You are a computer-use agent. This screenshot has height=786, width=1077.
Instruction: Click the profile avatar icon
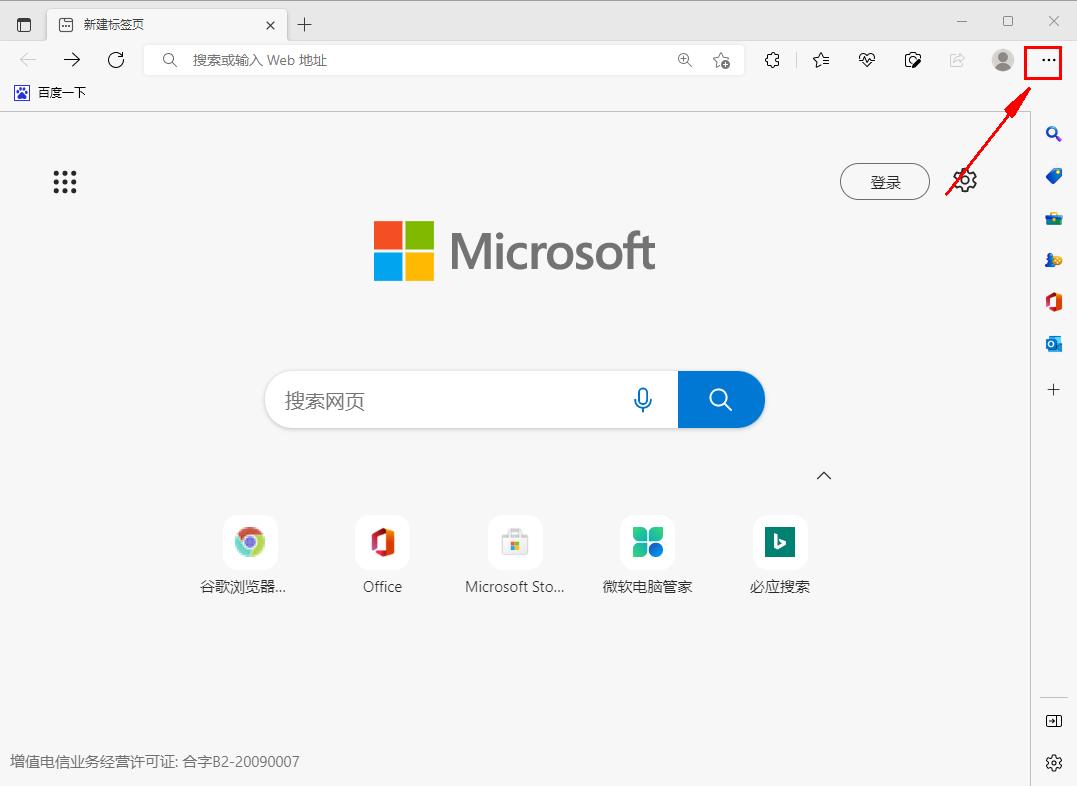[1003, 60]
